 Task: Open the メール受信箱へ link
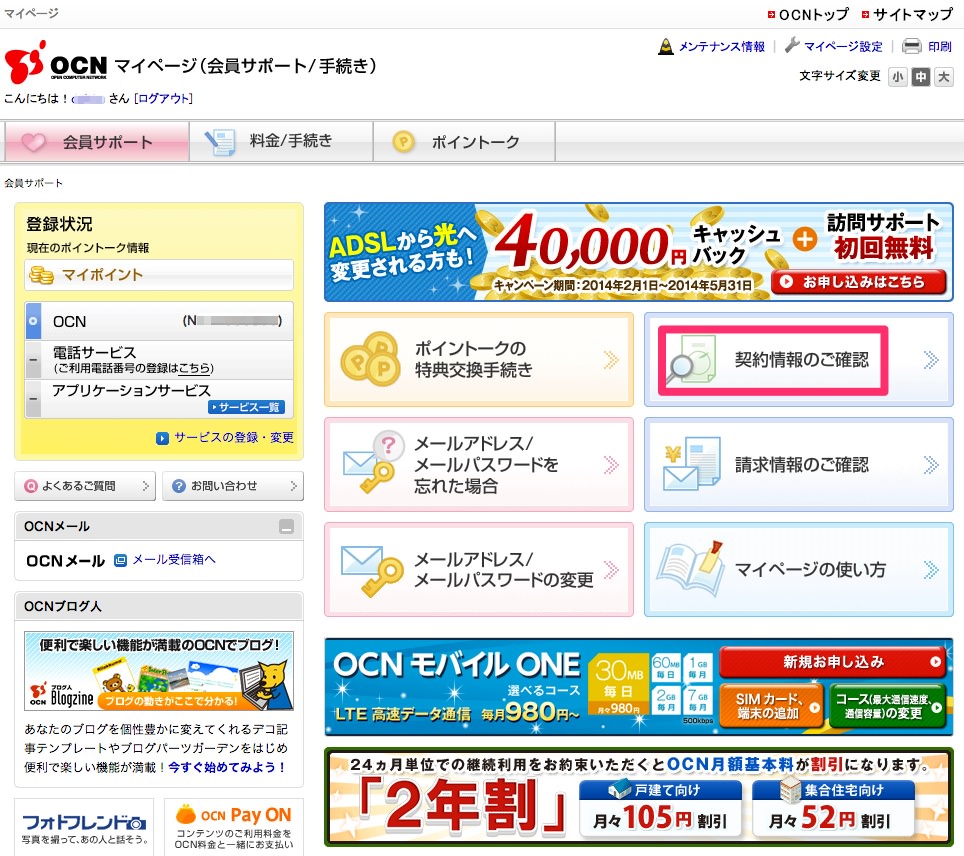coord(174,560)
